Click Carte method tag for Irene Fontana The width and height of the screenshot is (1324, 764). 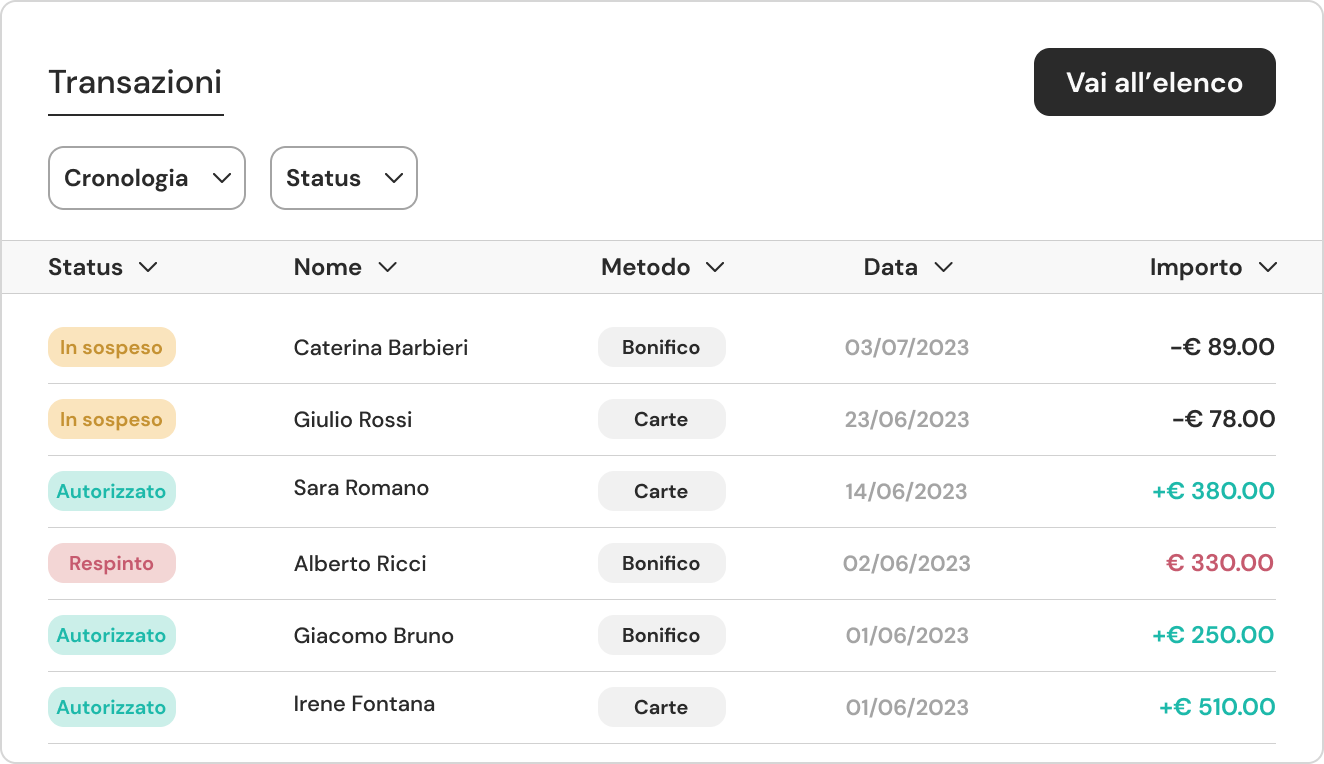coord(661,708)
